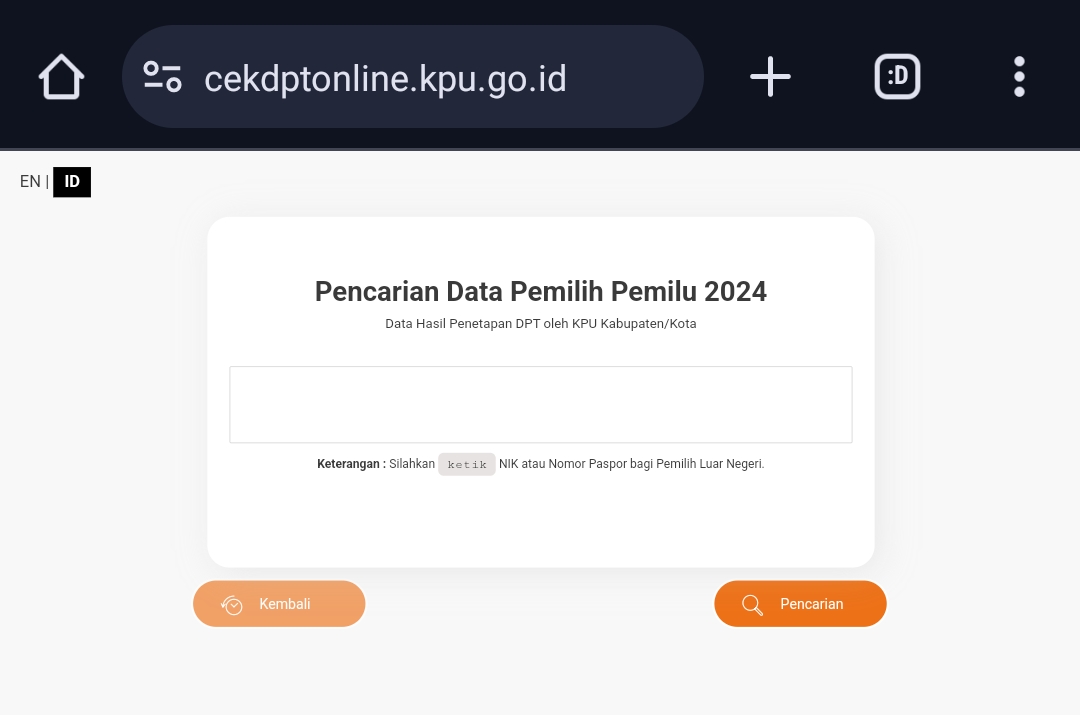1080x715 pixels.
Task: Tap the plus icon to open a new tab
Action: pos(769,75)
